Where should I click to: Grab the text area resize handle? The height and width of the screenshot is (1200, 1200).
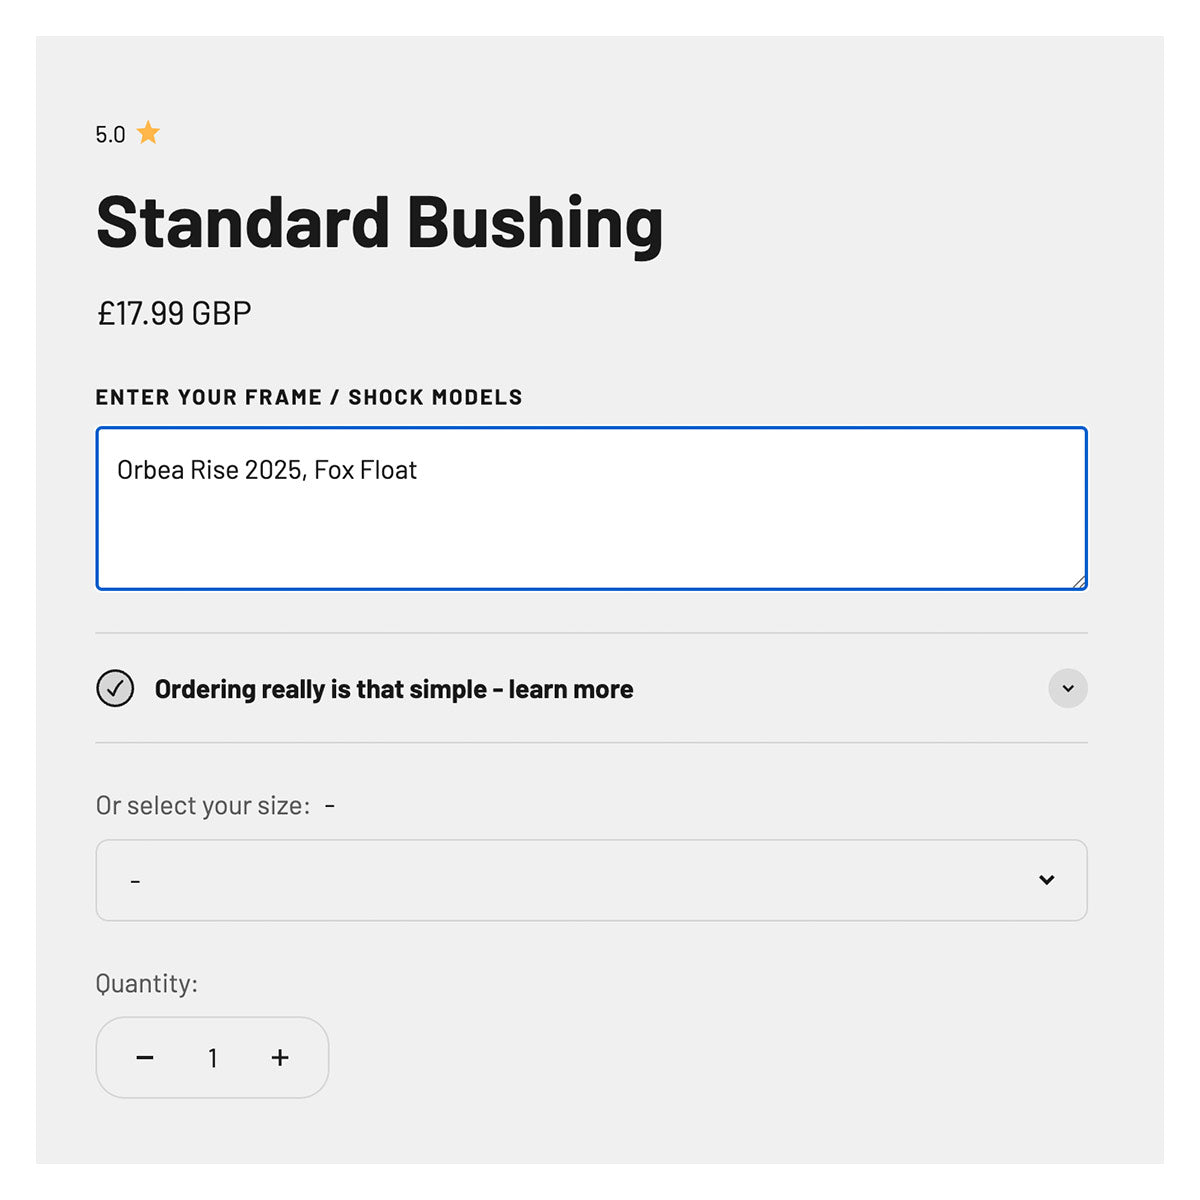[1079, 582]
